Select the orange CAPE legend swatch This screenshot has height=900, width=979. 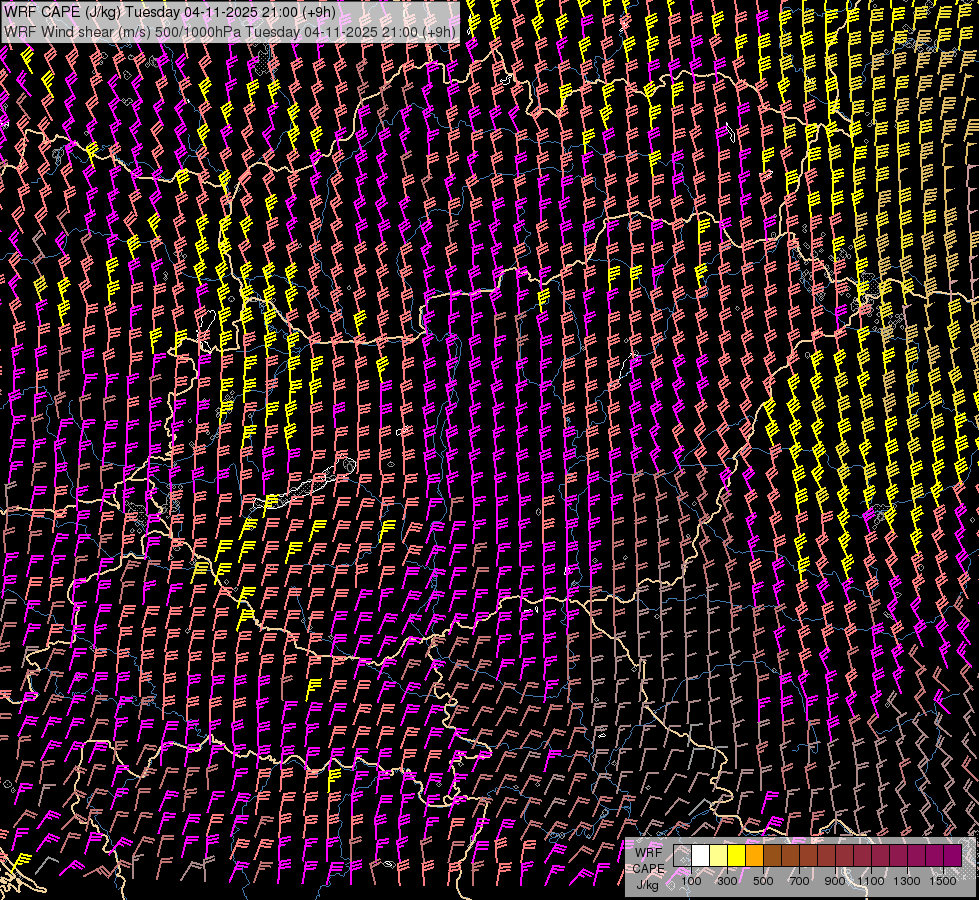(x=754, y=856)
